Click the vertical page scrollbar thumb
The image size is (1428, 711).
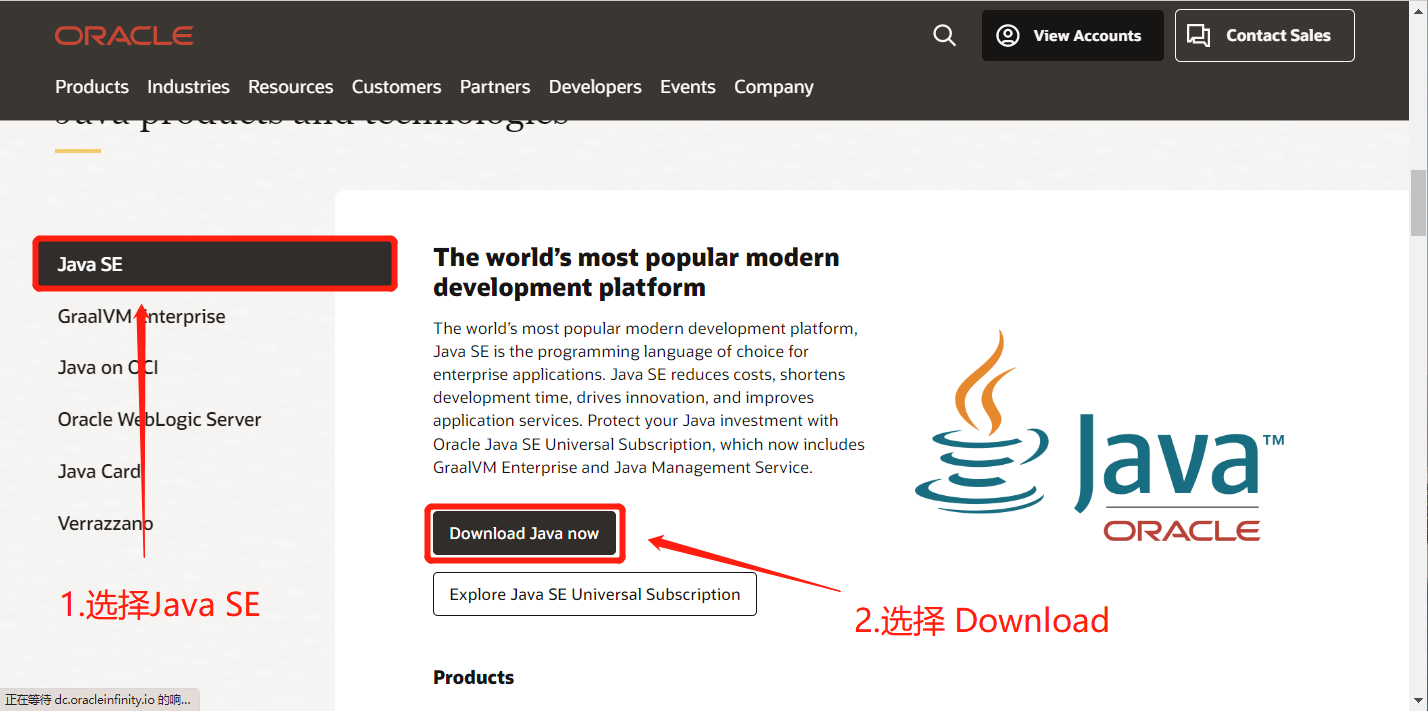(x=1418, y=203)
